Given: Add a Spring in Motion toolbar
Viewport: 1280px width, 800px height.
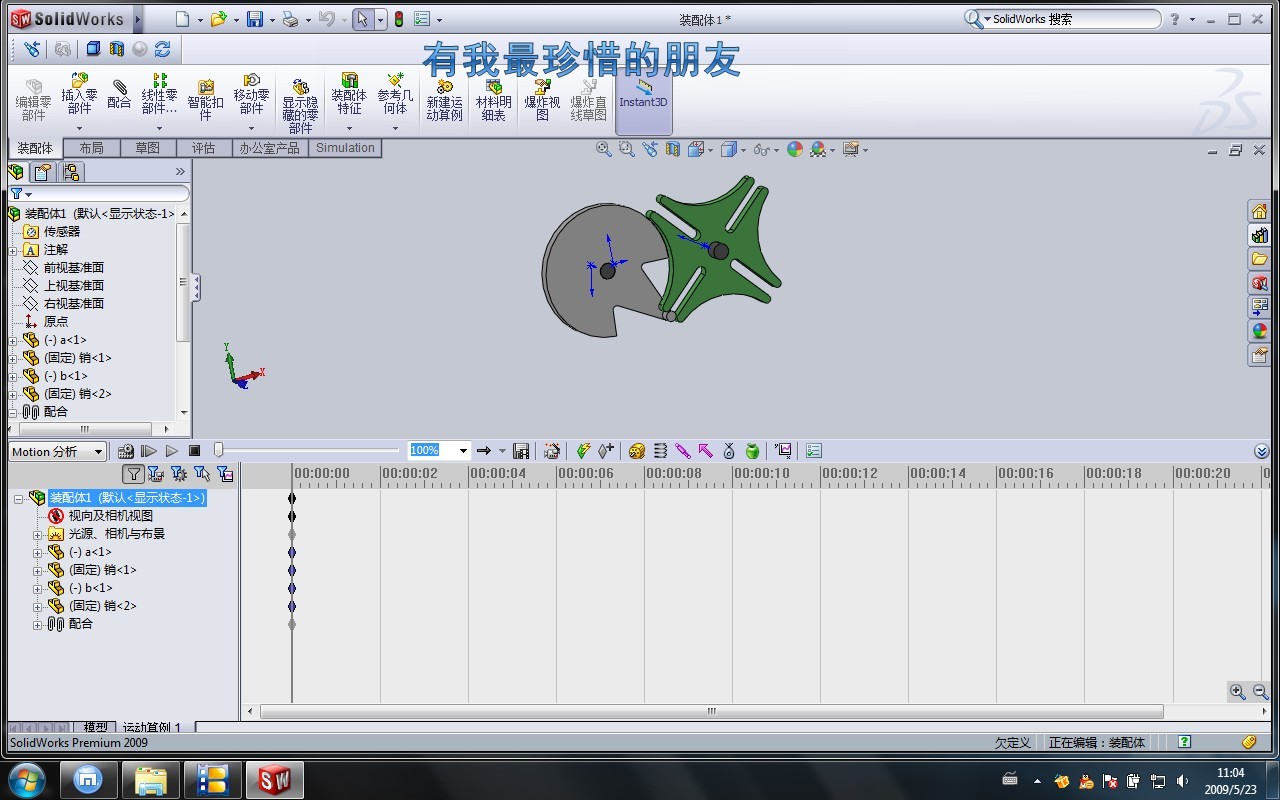Looking at the screenshot, I should click(x=660, y=451).
